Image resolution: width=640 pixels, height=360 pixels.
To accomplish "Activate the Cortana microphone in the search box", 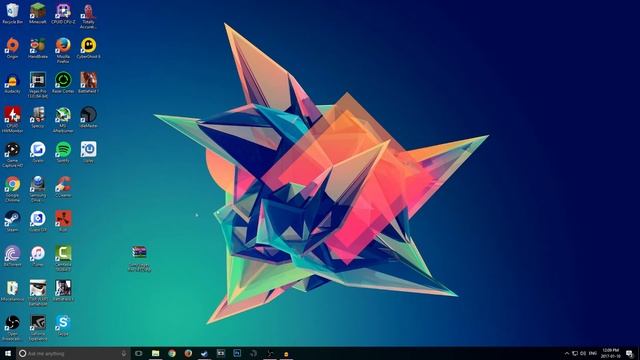I will tap(124, 353).
